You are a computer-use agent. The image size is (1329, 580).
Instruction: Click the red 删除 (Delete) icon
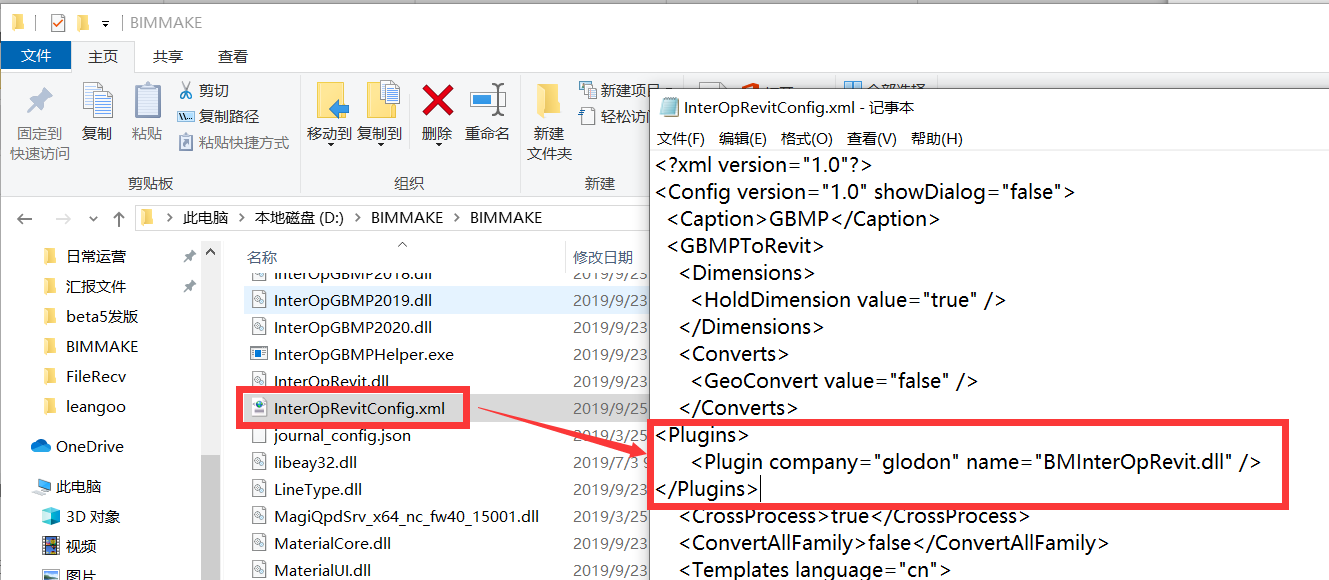[x=437, y=100]
